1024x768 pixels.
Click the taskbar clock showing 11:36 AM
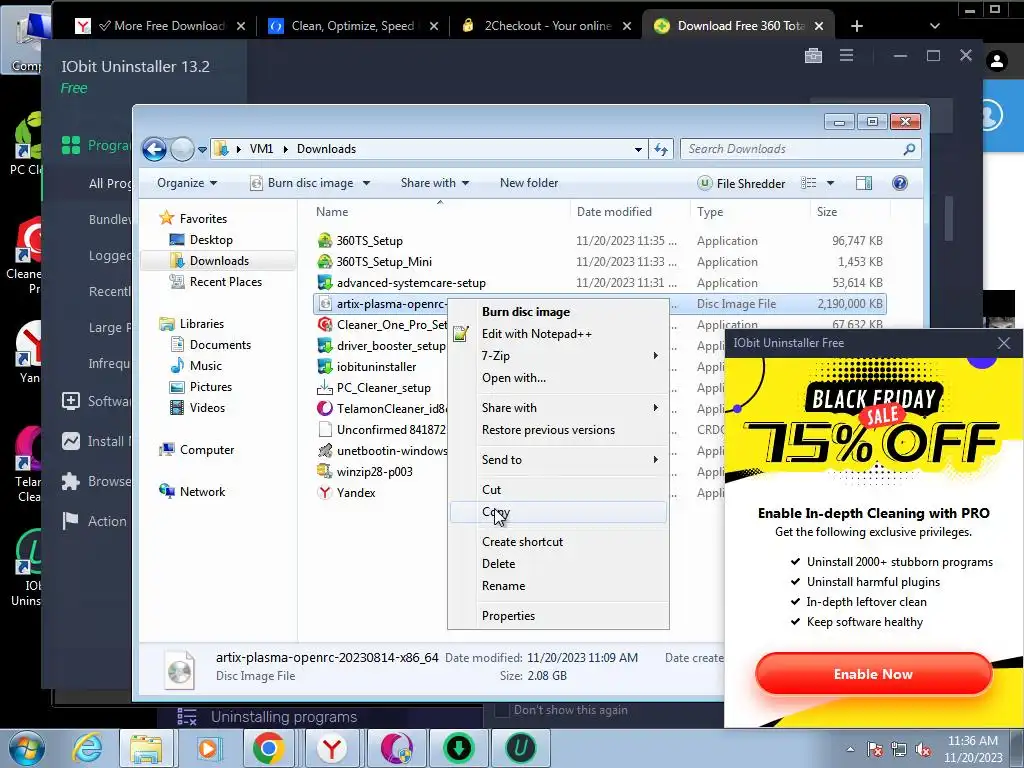(x=972, y=749)
